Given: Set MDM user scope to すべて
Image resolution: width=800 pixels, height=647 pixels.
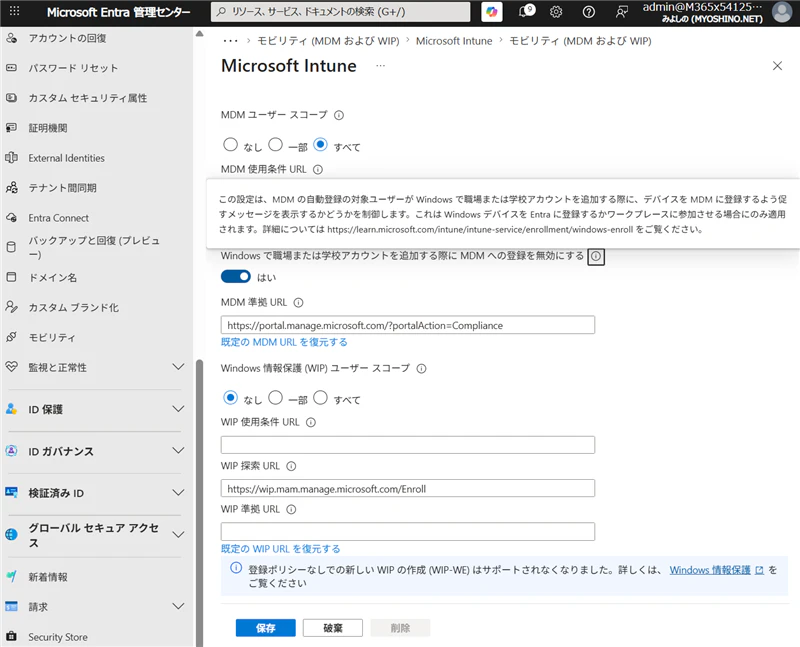Looking at the screenshot, I should pyautogui.click(x=320, y=145).
